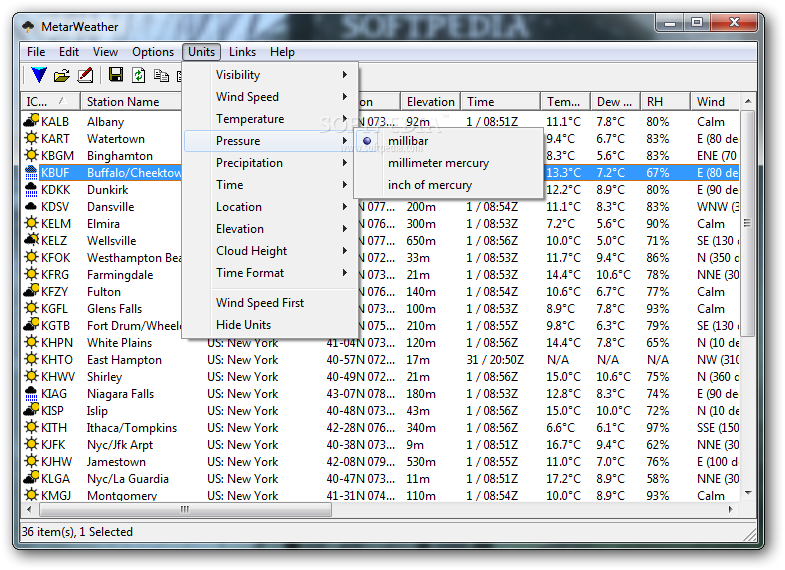785x570 pixels.
Task: Click the sun icon beside KJFK
Action: [x=31, y=444]
